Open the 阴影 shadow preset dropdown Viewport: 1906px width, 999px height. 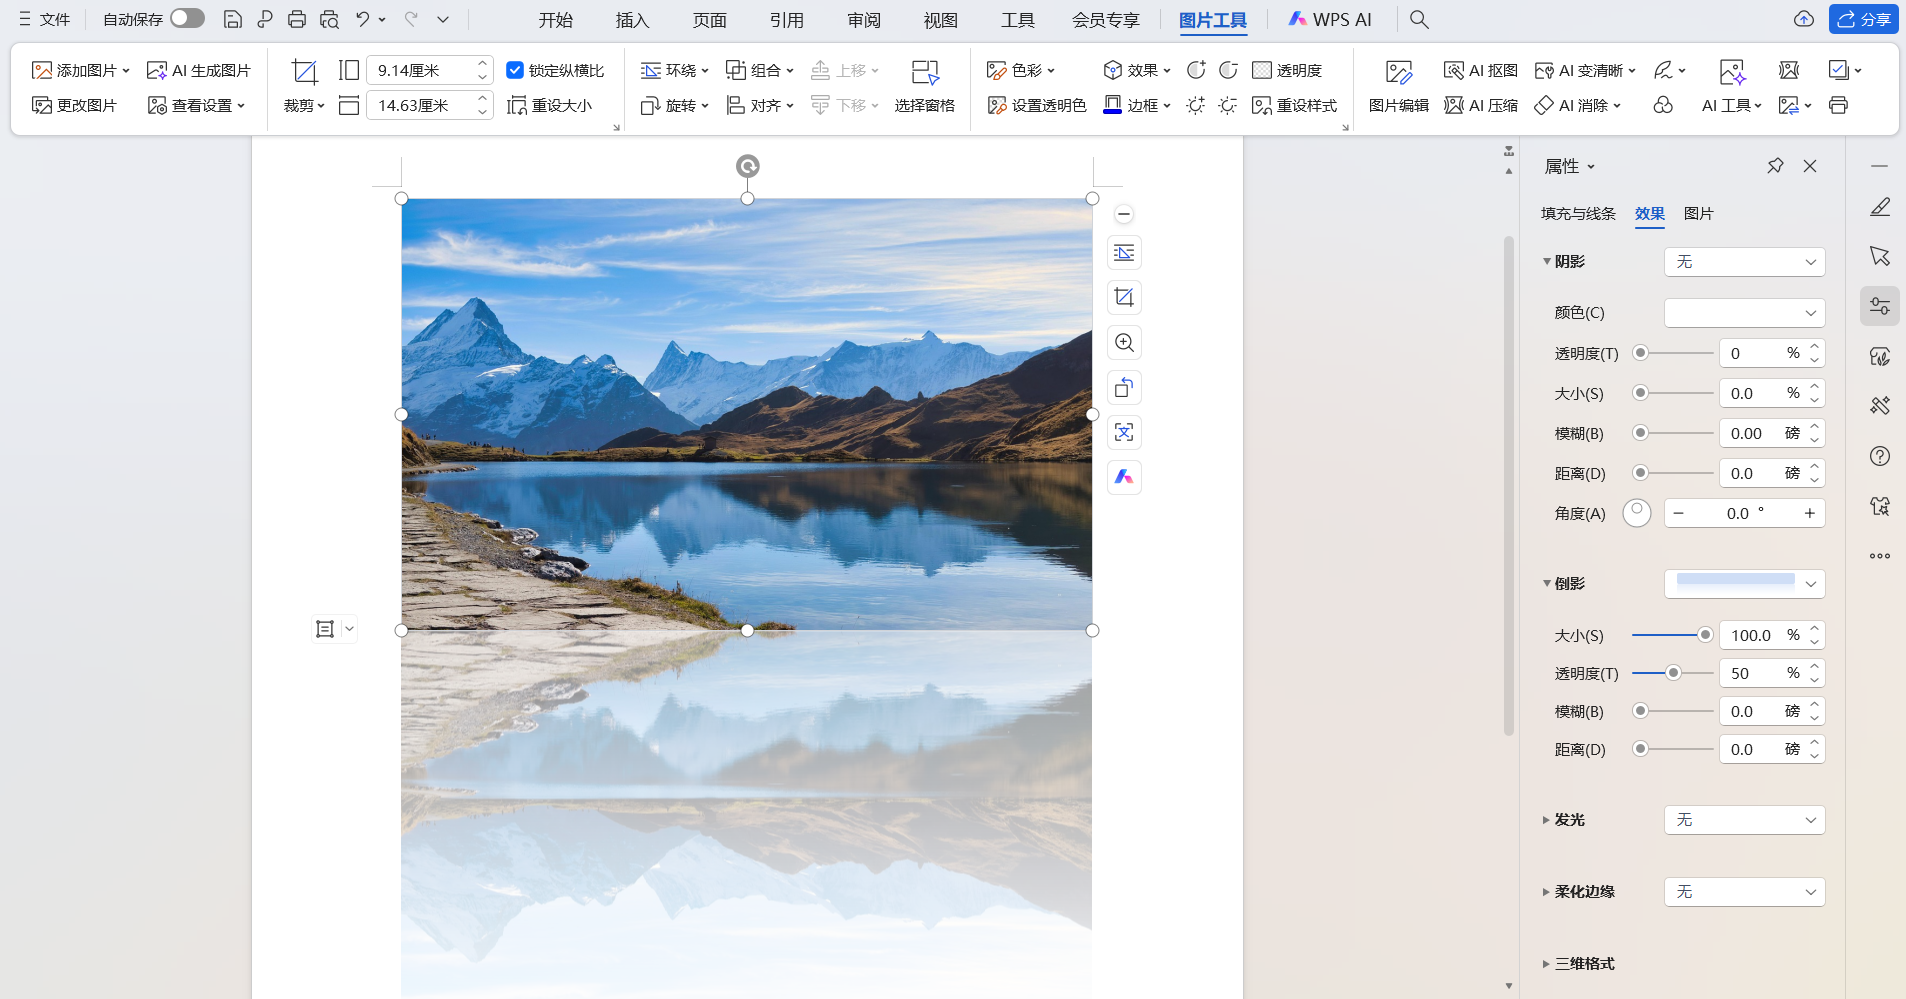[1744, 262]
